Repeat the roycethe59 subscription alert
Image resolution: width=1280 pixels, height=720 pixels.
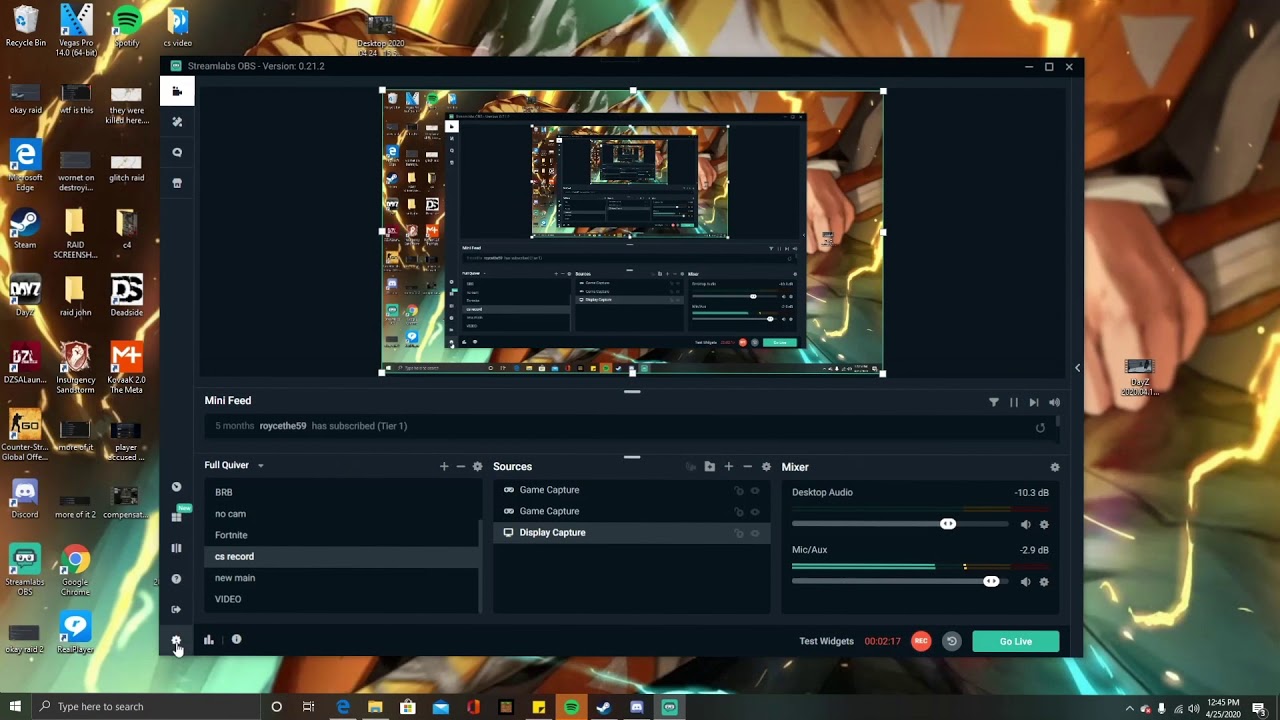[x=1040, y=428]
